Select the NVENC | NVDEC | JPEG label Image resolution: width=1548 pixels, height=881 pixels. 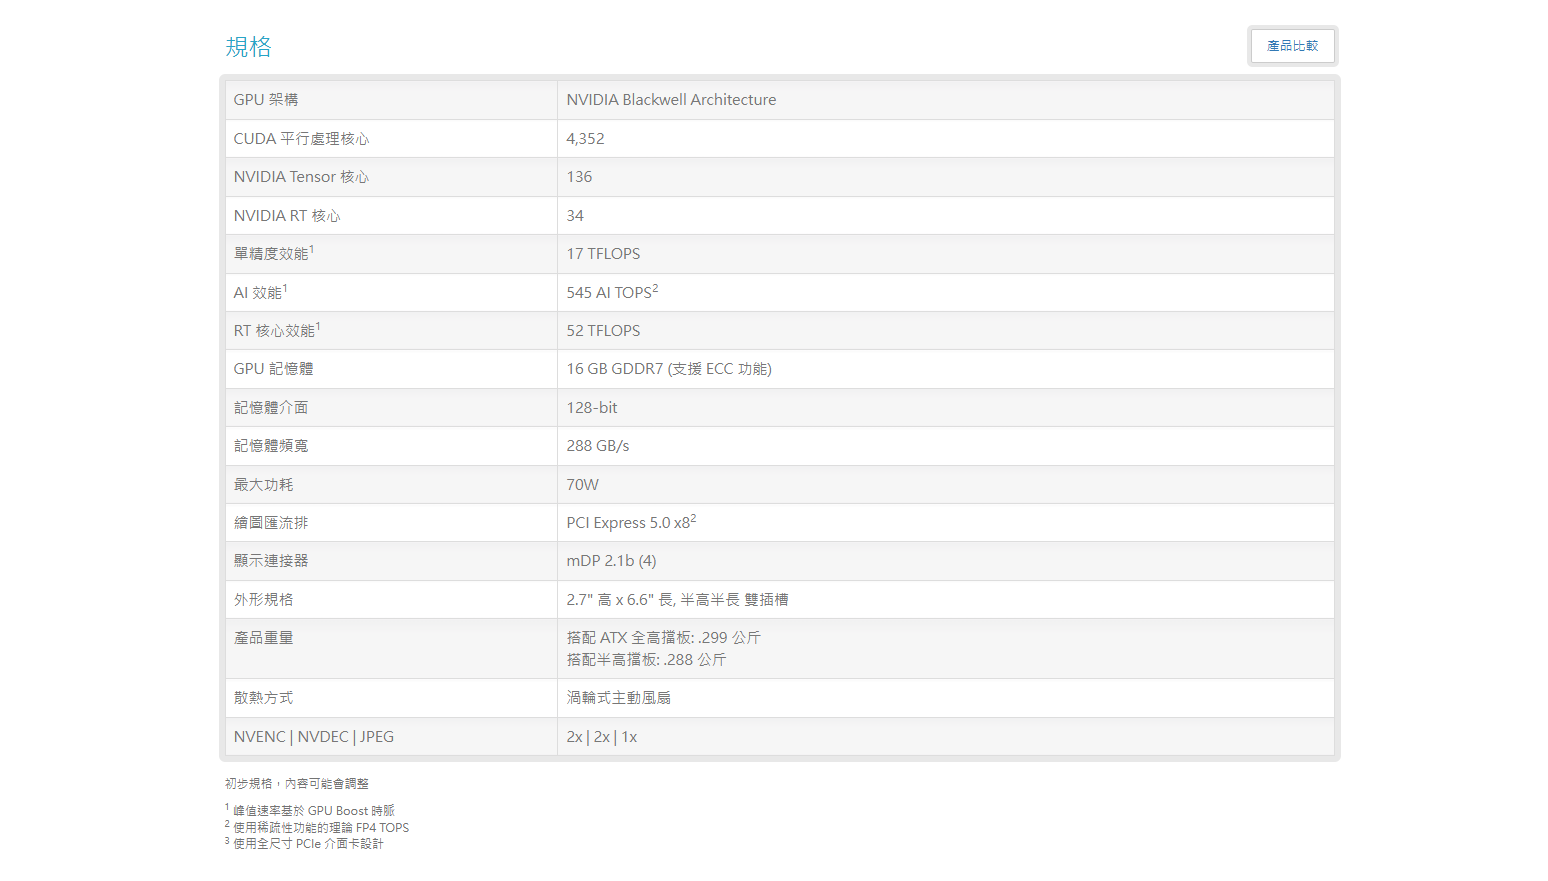point(314,737)
